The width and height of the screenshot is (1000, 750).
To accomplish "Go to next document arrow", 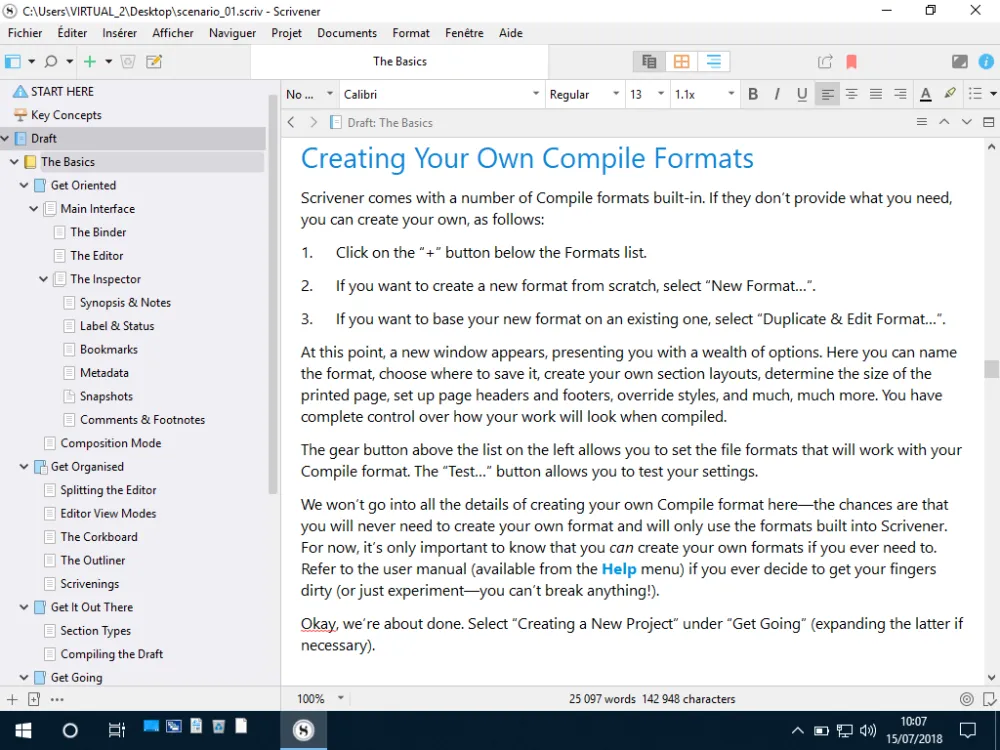I will click(x=966, y=122).
